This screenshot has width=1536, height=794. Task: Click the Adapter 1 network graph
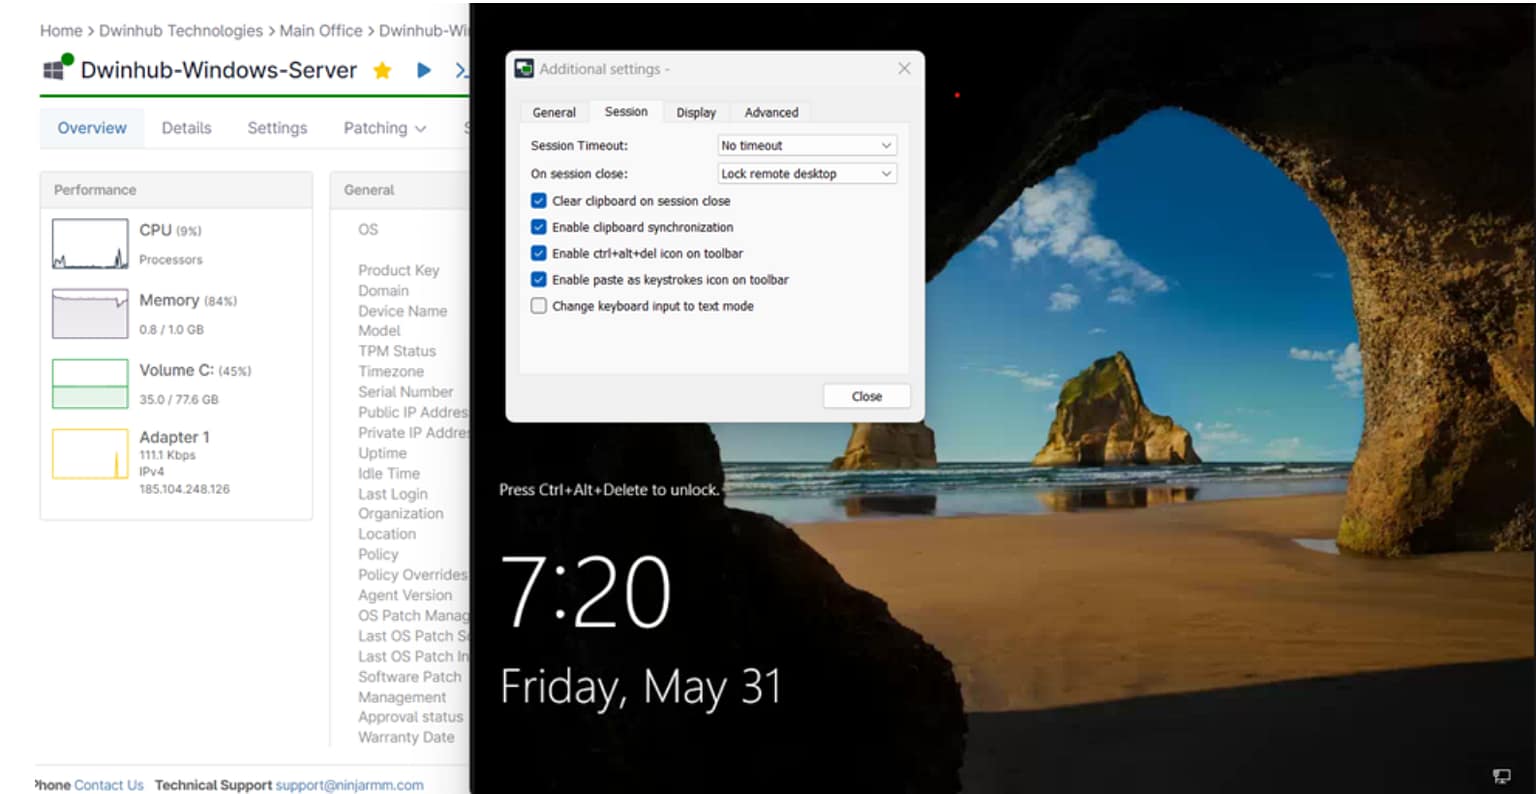(x=90, y=454)
